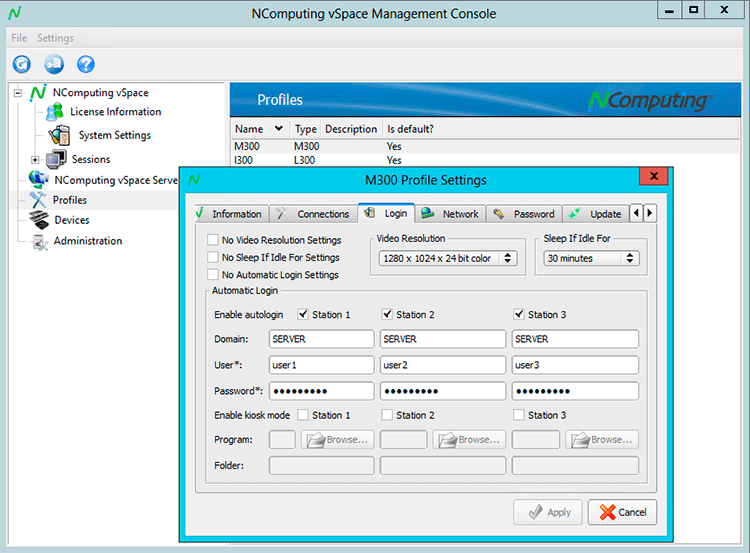
Task: Open the Settings menu
Action: pyautogui.click(x=55, y=38)
